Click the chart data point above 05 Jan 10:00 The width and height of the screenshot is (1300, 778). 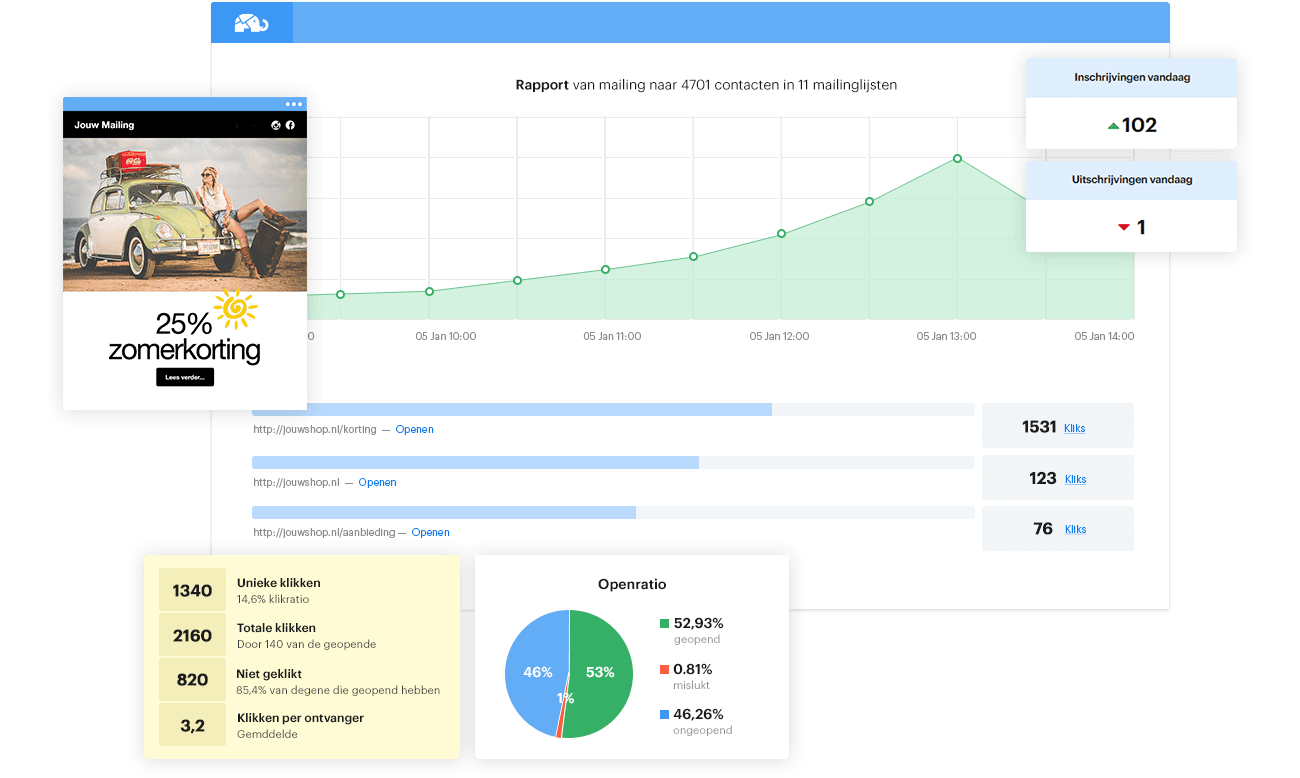coord(429,291)
